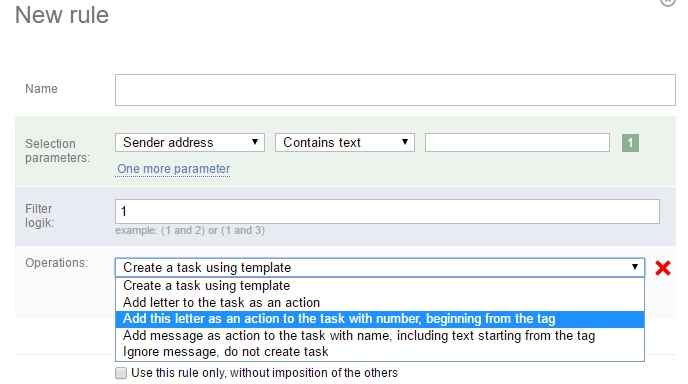
Task: Open the Contains text condition dropdown
Action: coord(344,143)
